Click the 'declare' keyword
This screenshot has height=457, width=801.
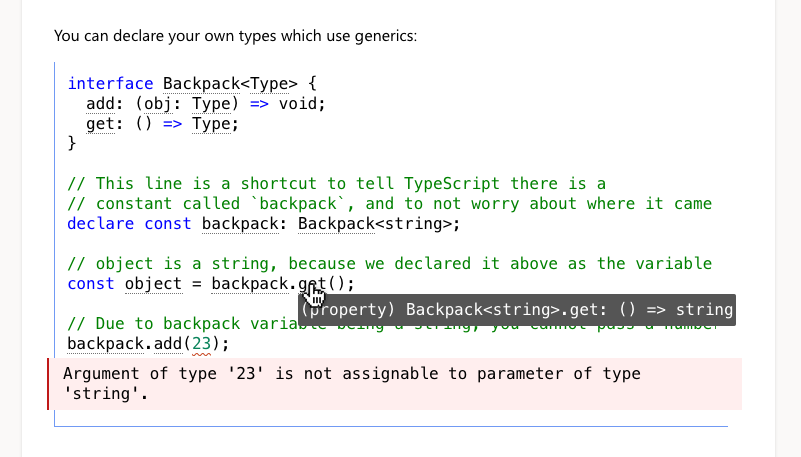tap(101, 224)
